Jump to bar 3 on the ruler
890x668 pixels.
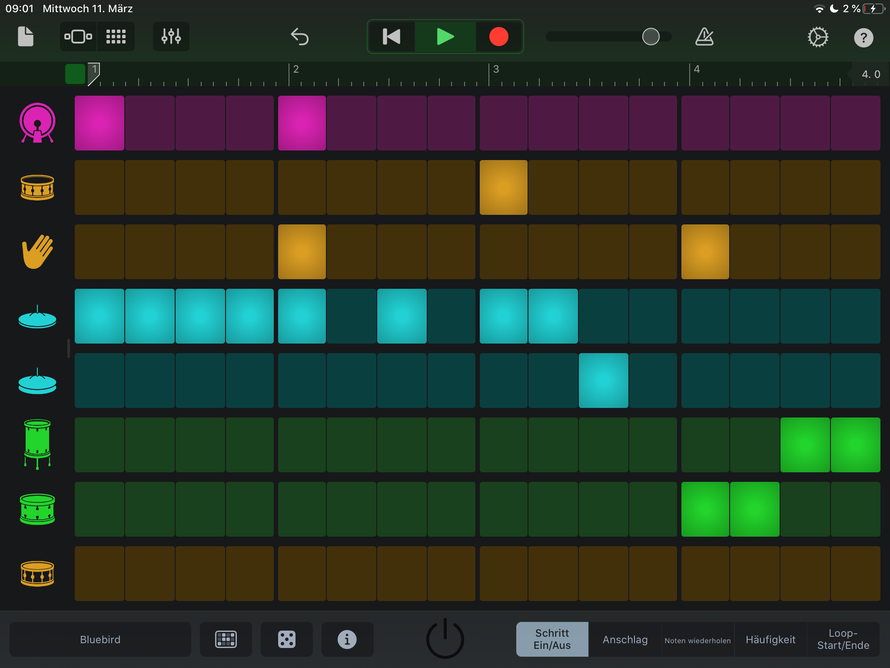[495, 69]
